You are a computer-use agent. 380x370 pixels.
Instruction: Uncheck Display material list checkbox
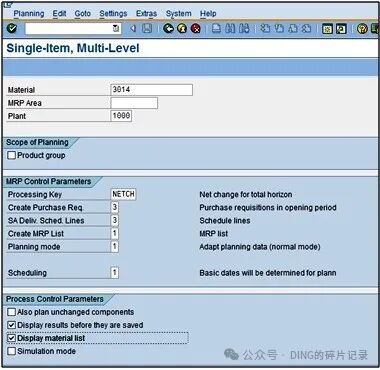pyautogui.click(x=12, y=338)
